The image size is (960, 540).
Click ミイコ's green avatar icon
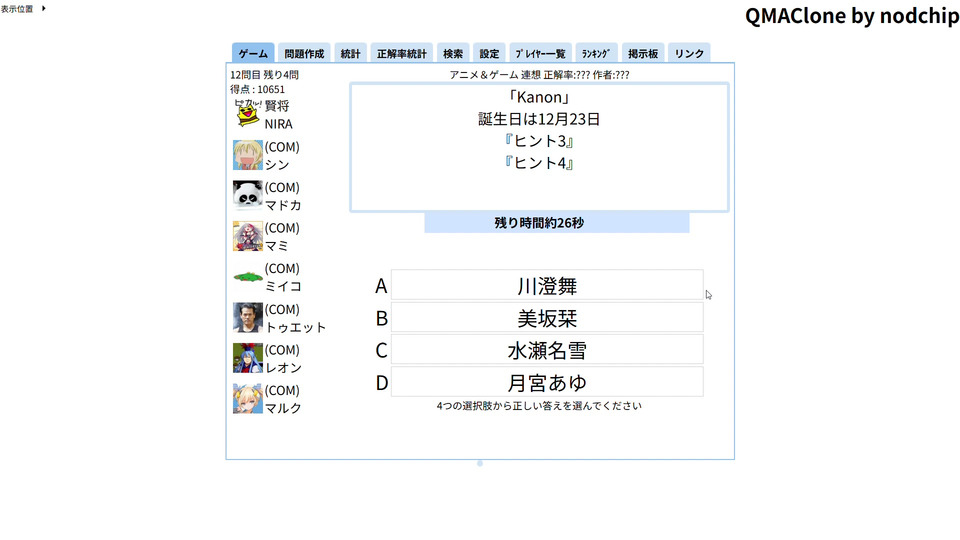(x=248, y=277)
